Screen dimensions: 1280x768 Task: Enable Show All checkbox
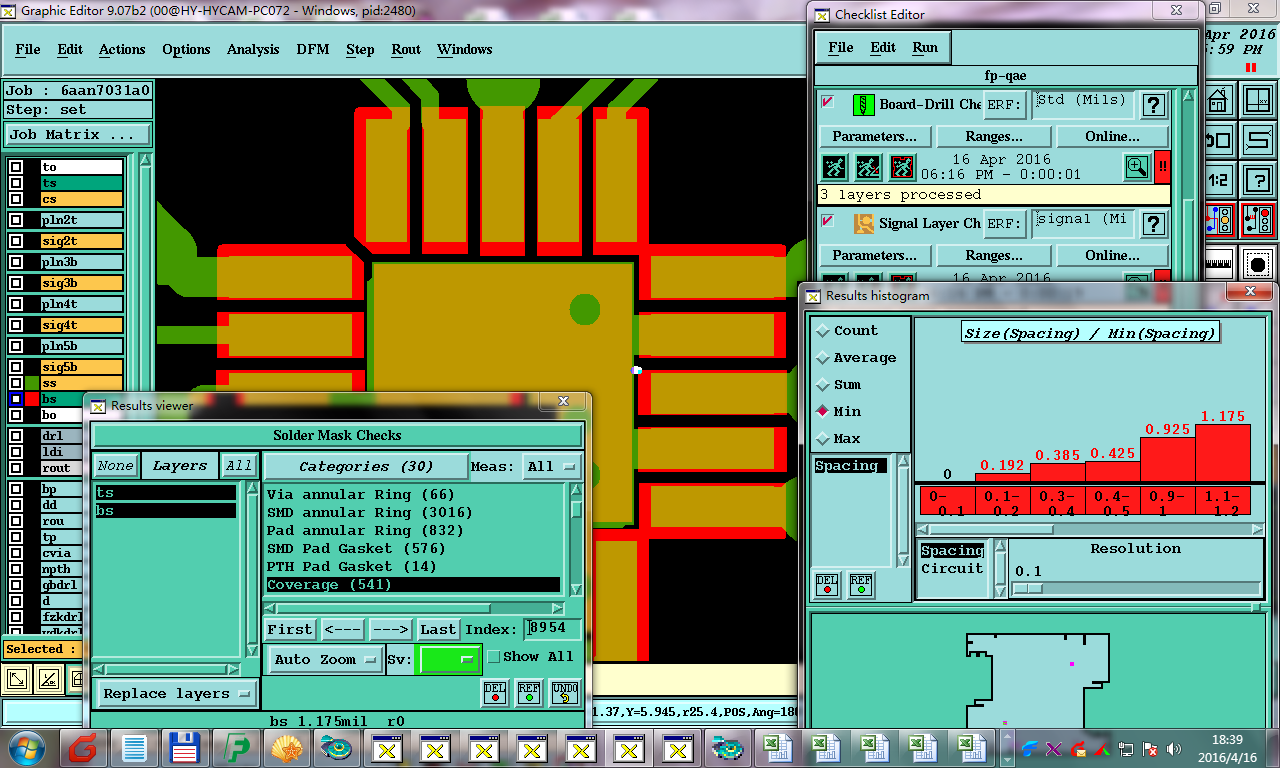coord(493,657)
